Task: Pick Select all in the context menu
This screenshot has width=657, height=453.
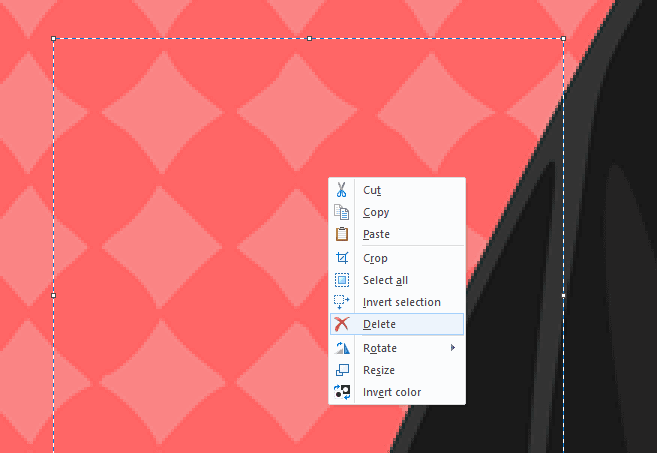Action: tap(397, 280)
